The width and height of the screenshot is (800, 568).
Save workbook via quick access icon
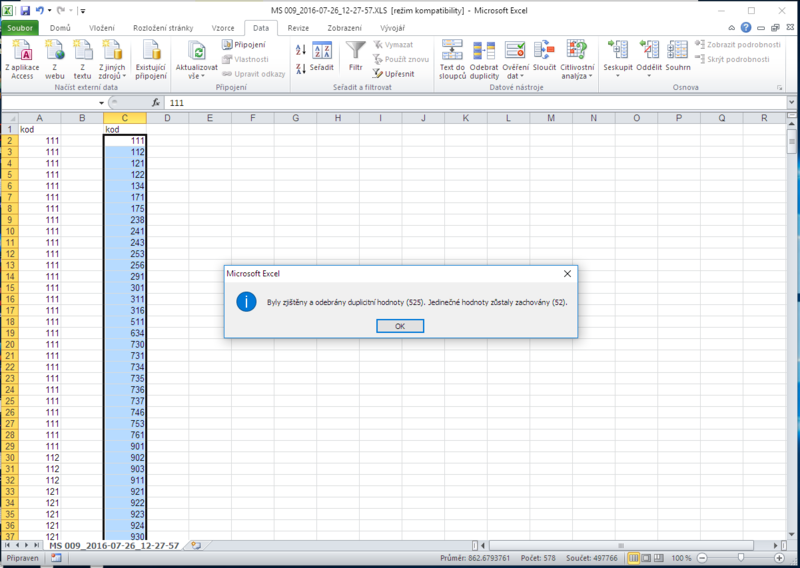[x=25, y=10]
